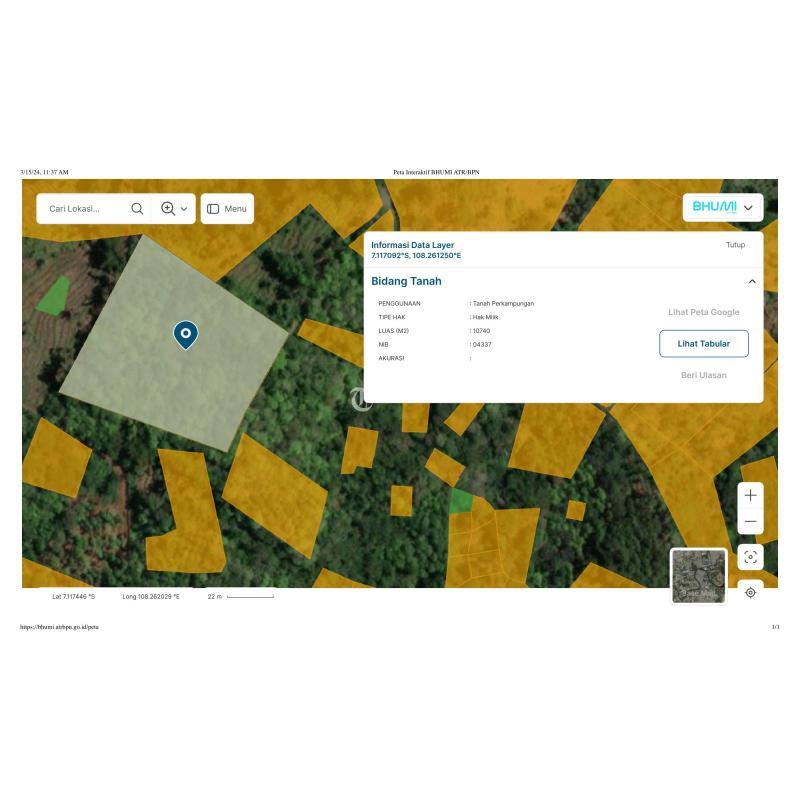Click Beri Ulasan to give review

coord(704,376)
